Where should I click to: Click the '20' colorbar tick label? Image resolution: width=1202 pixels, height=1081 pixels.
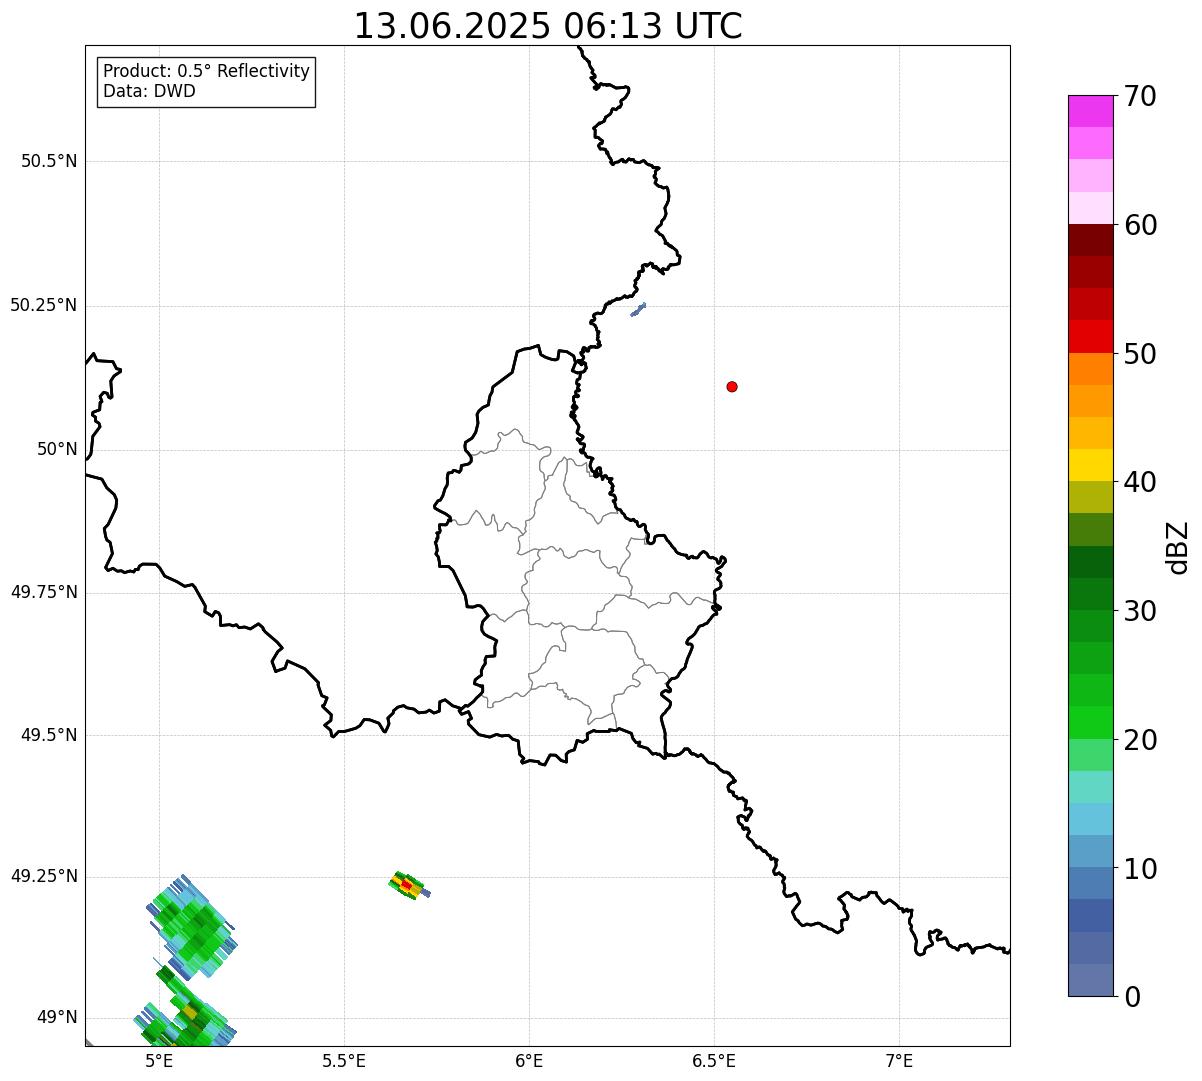[1140, 741]
